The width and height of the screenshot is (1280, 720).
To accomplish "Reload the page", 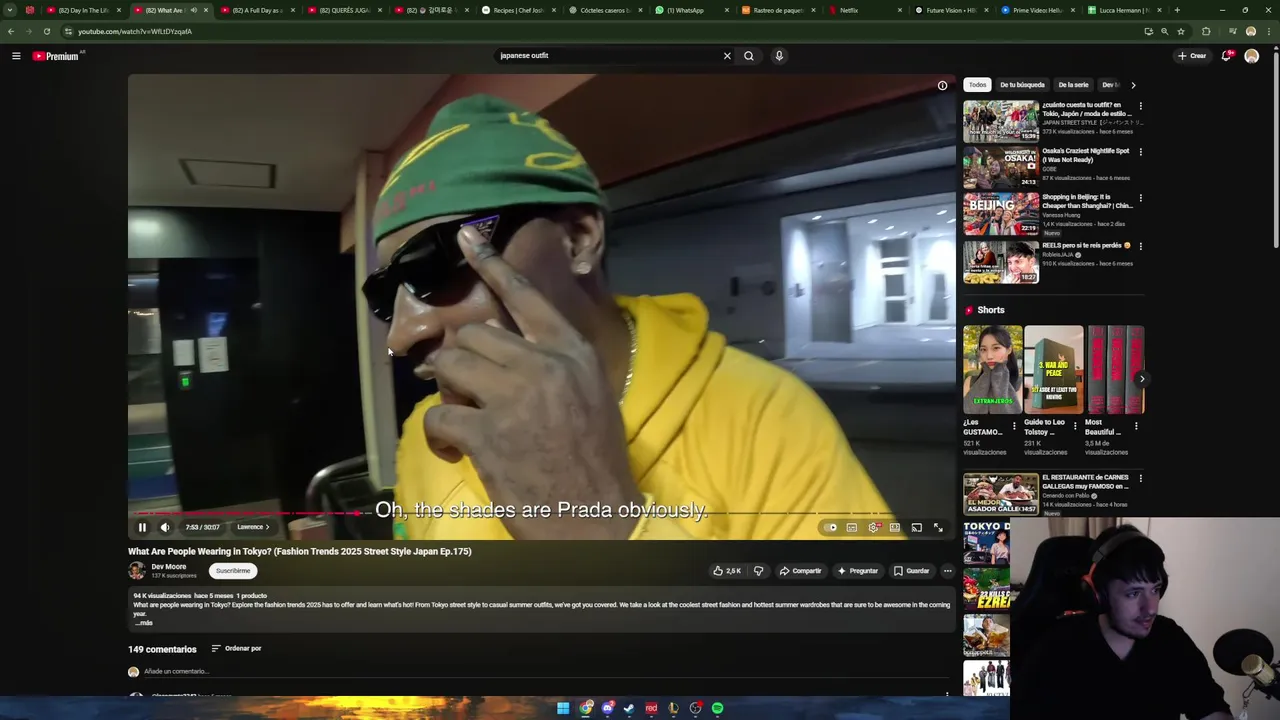I will click(47, 31).
